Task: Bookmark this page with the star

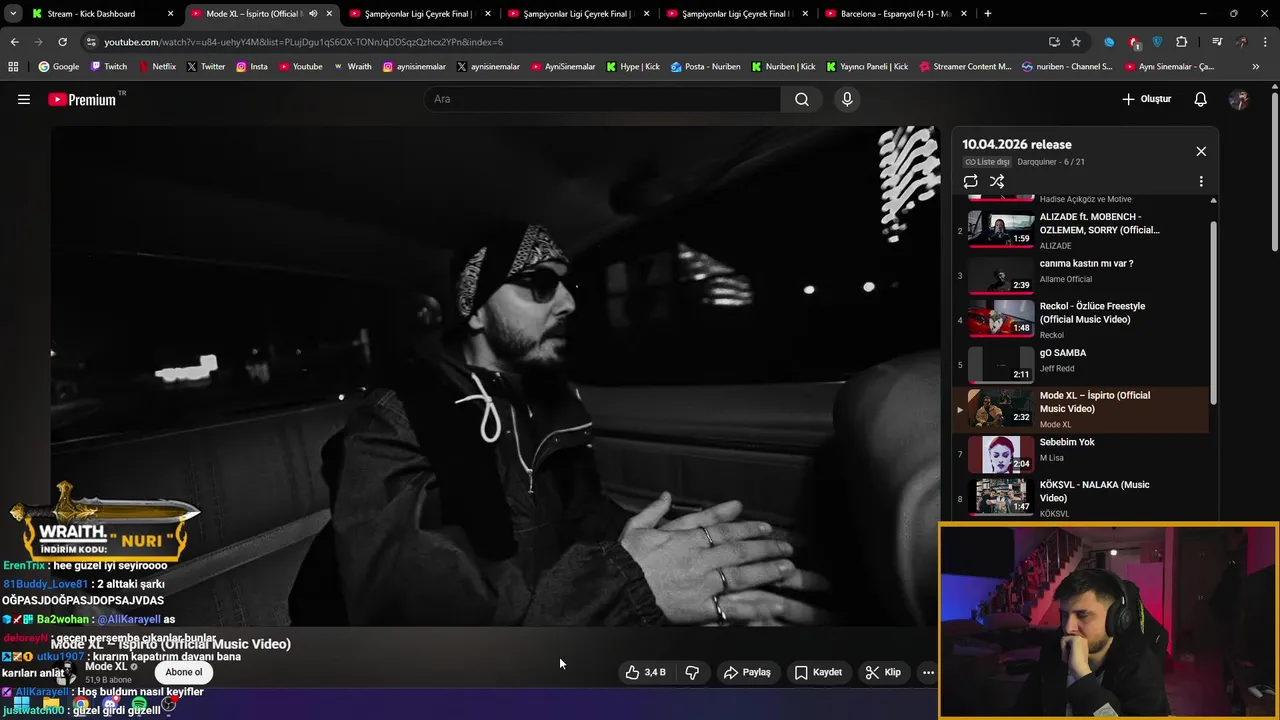Action: pyautogui.click(x=1076, y=42)
